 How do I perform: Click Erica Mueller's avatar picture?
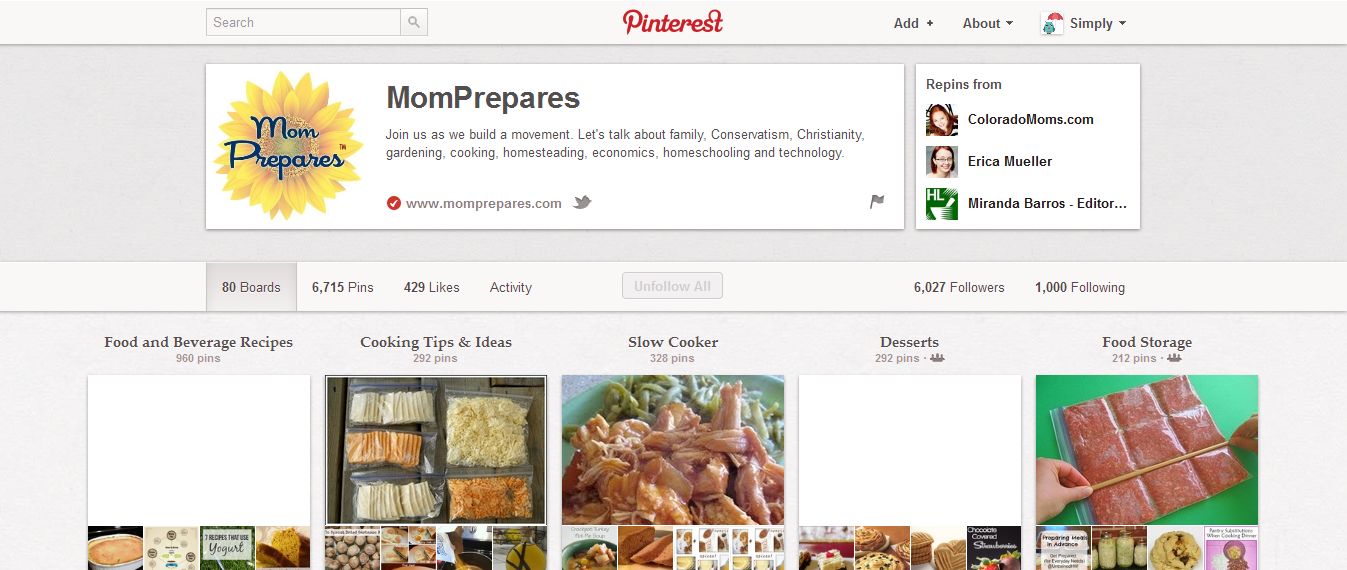tap(942, 162)
